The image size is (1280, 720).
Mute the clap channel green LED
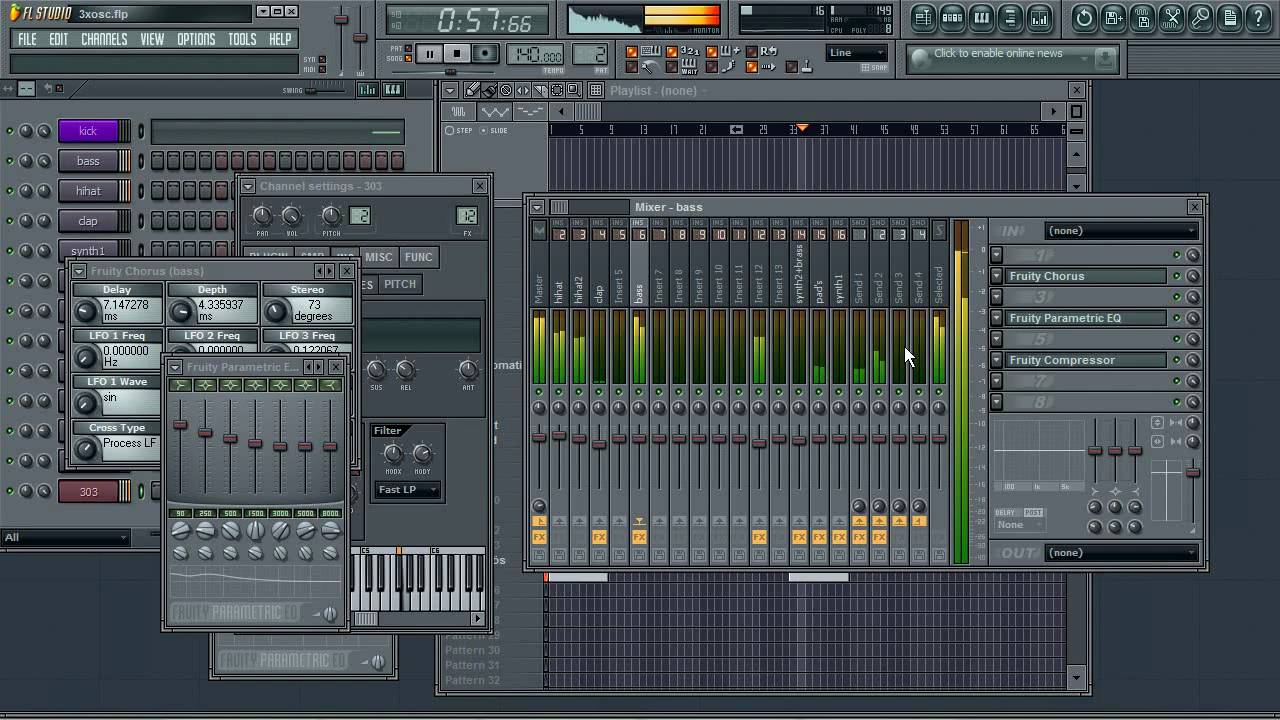tap(10, 221)
